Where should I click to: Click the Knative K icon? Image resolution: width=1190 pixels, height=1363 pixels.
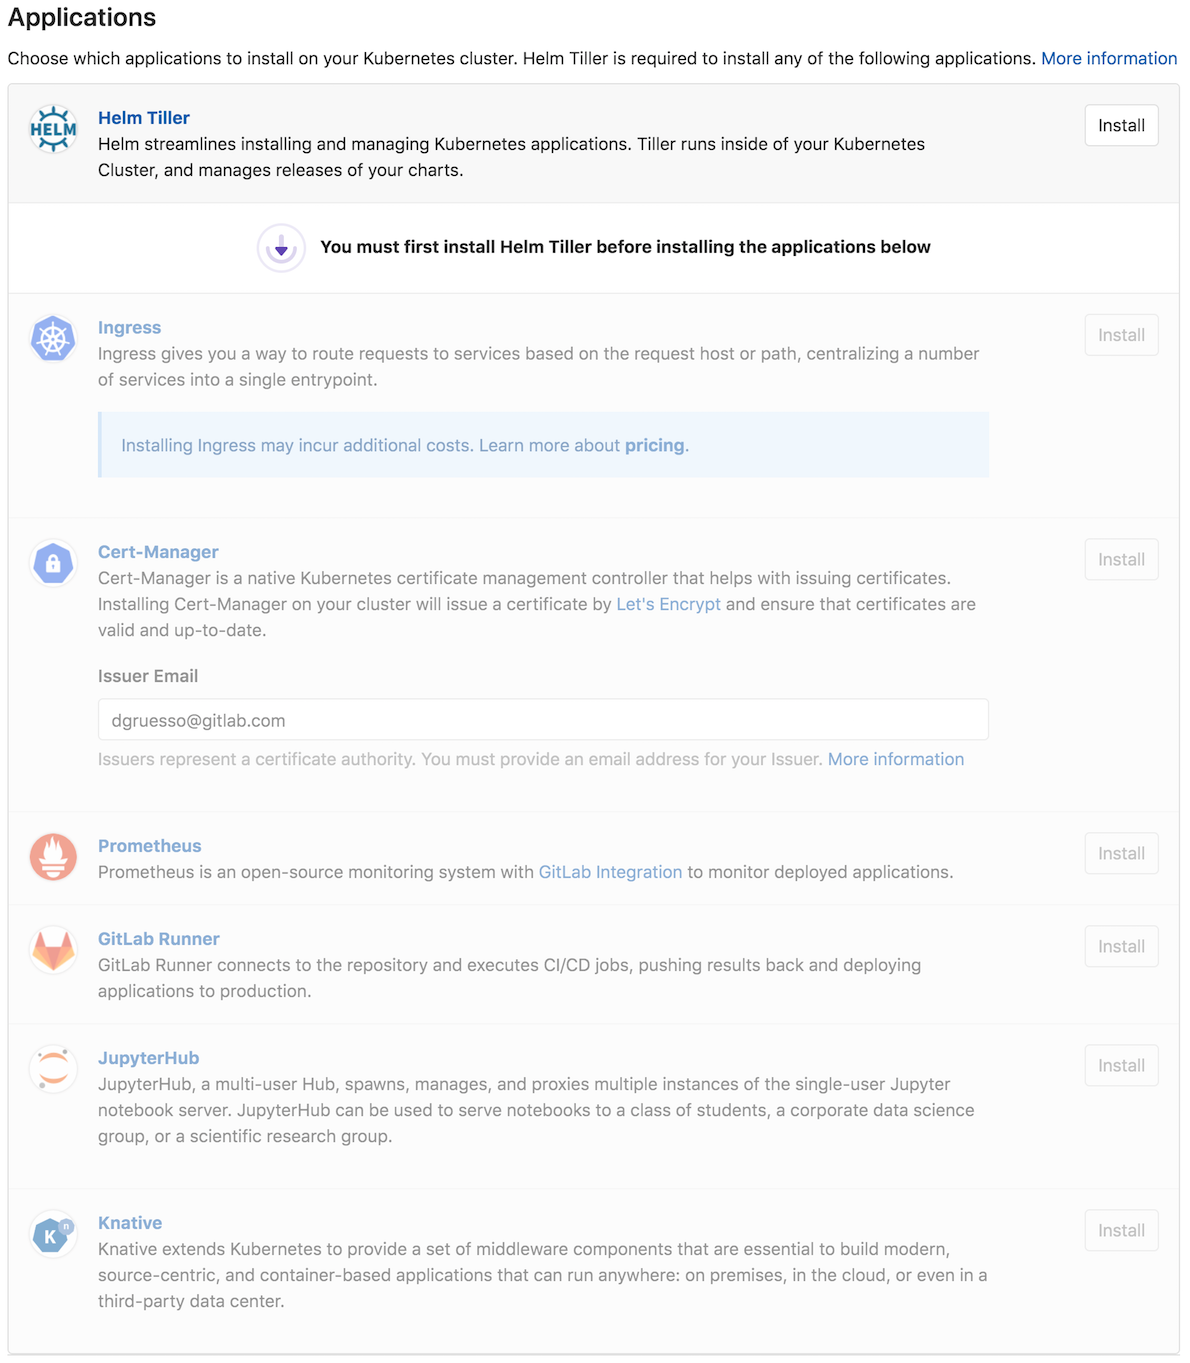tap(53, 1234)
